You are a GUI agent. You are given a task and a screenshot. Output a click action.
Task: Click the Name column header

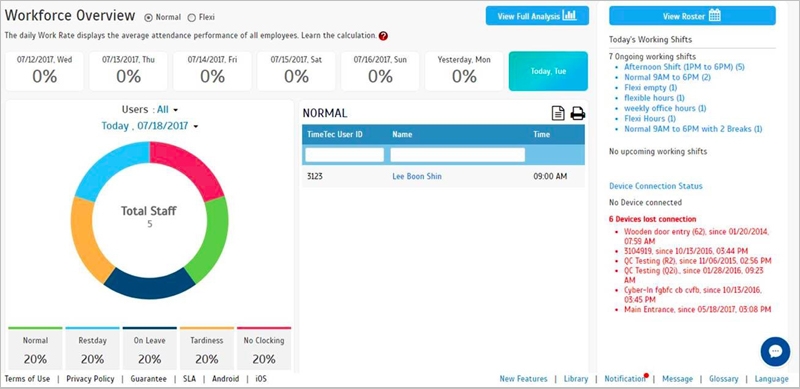[402, 135]
